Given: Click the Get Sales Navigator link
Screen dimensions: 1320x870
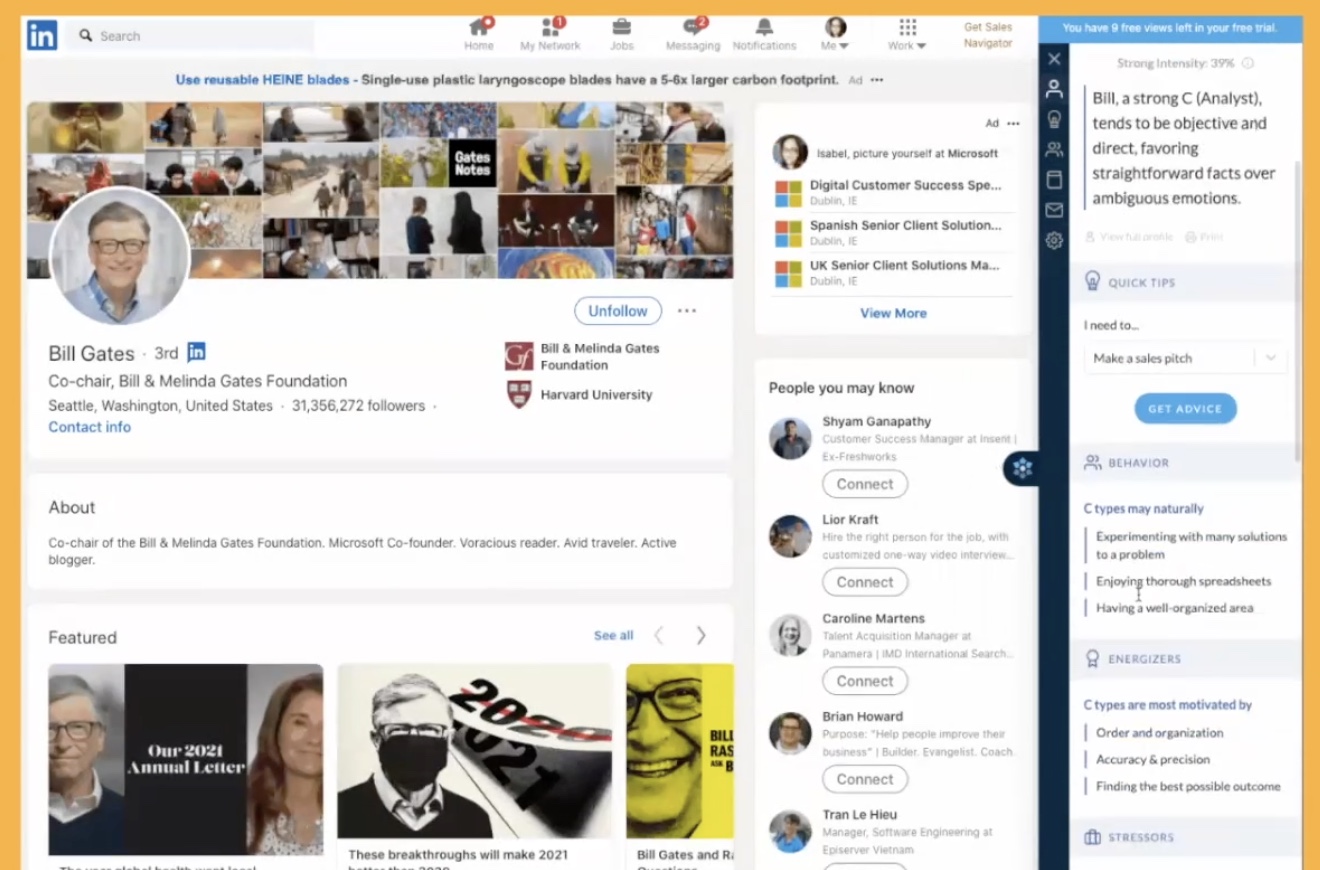Looking at the screenshot, I should click(988, 35).
